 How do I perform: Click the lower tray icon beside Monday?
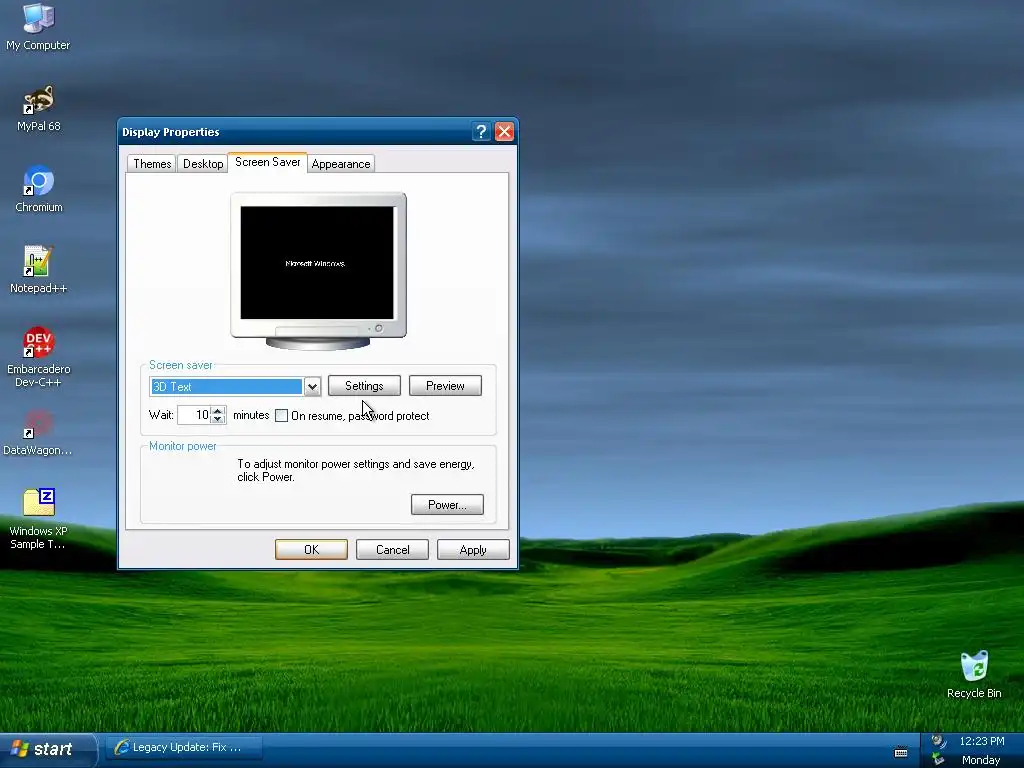tap(938, 759)
